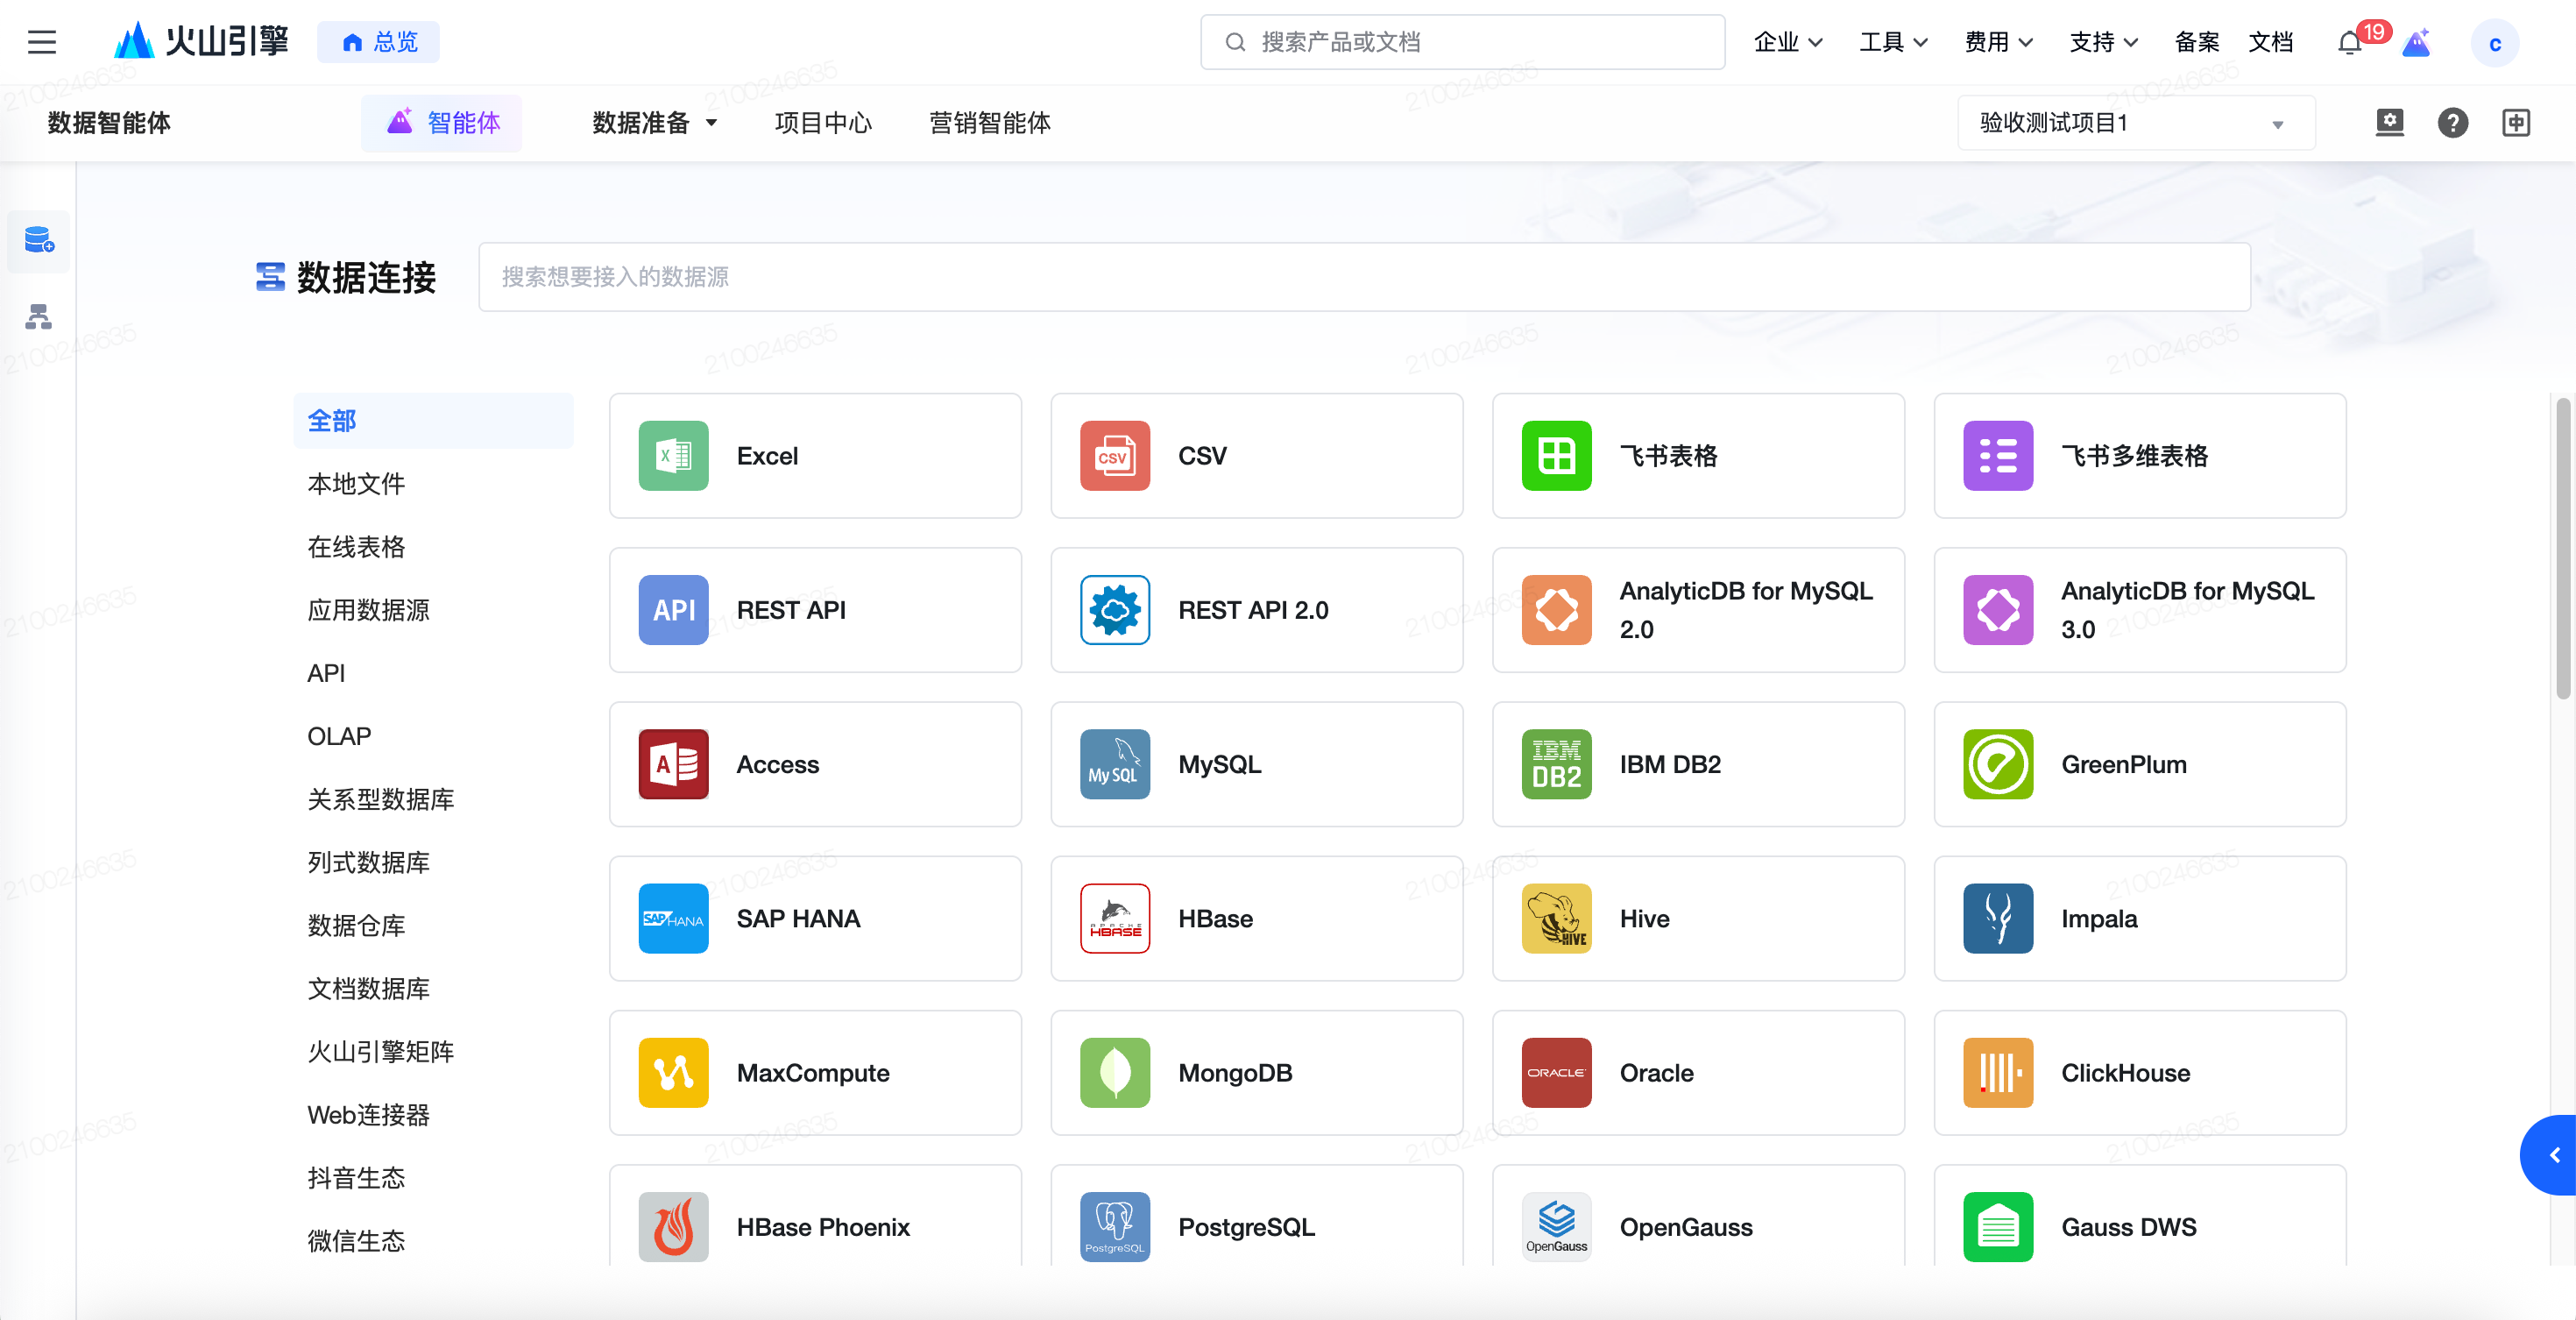This screenshot has height=1320, width=2576.
Task: Choose the Oracle card
Action: coord(1698,1072)
